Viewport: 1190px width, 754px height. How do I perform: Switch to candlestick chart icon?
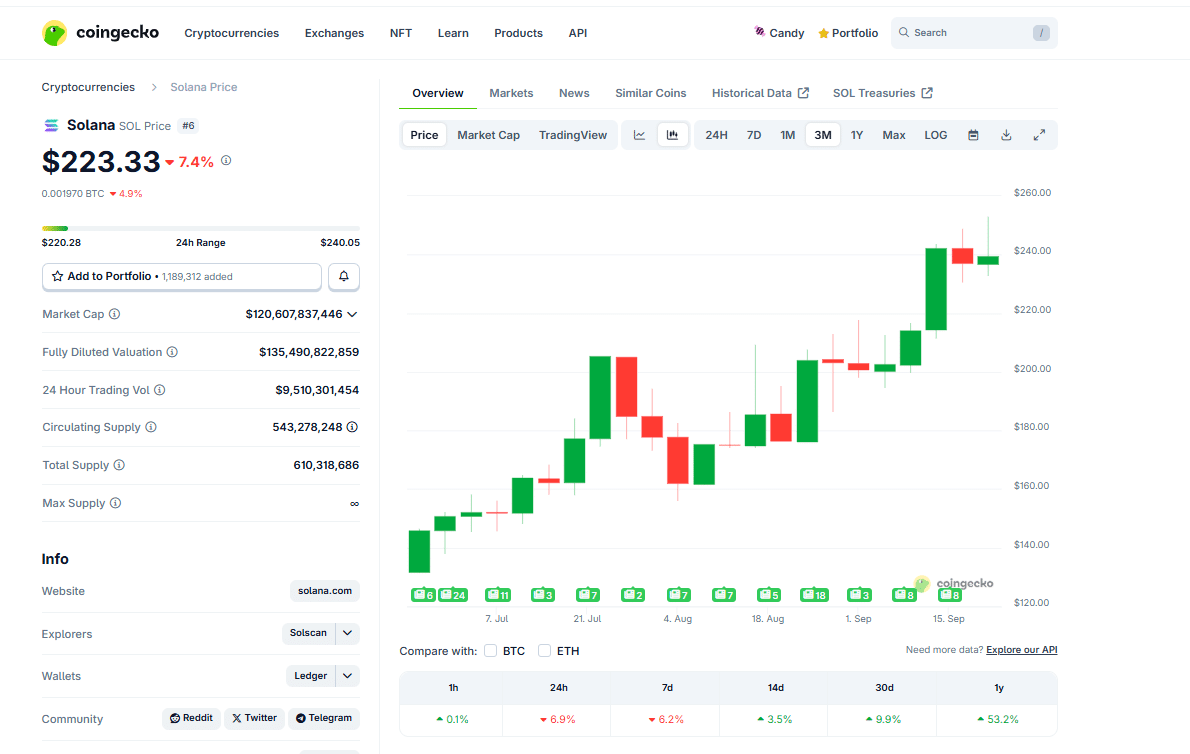[673, 135]
